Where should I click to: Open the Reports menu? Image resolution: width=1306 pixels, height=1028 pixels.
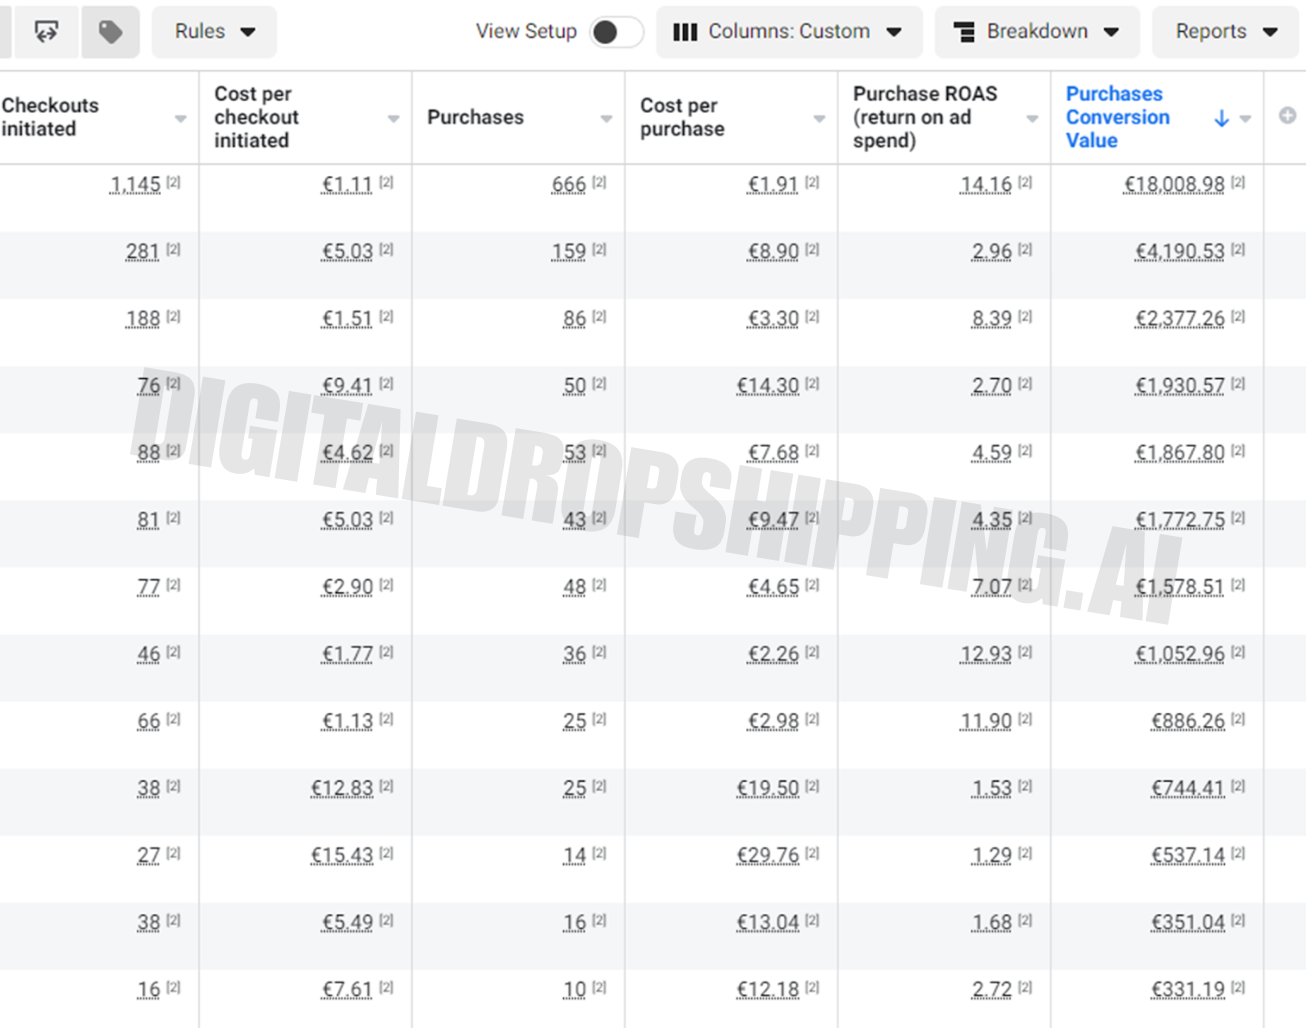(1225, 32)
